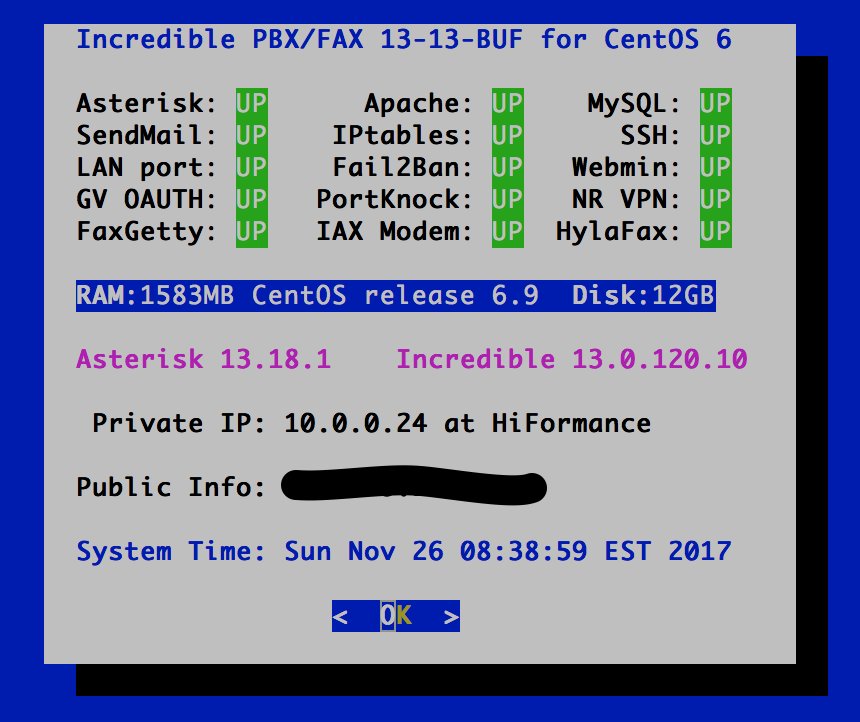This screenshot has width=860, height=722.
Task: Click the UP status next to IAX Modem
Action: click(x=508, y=232)
